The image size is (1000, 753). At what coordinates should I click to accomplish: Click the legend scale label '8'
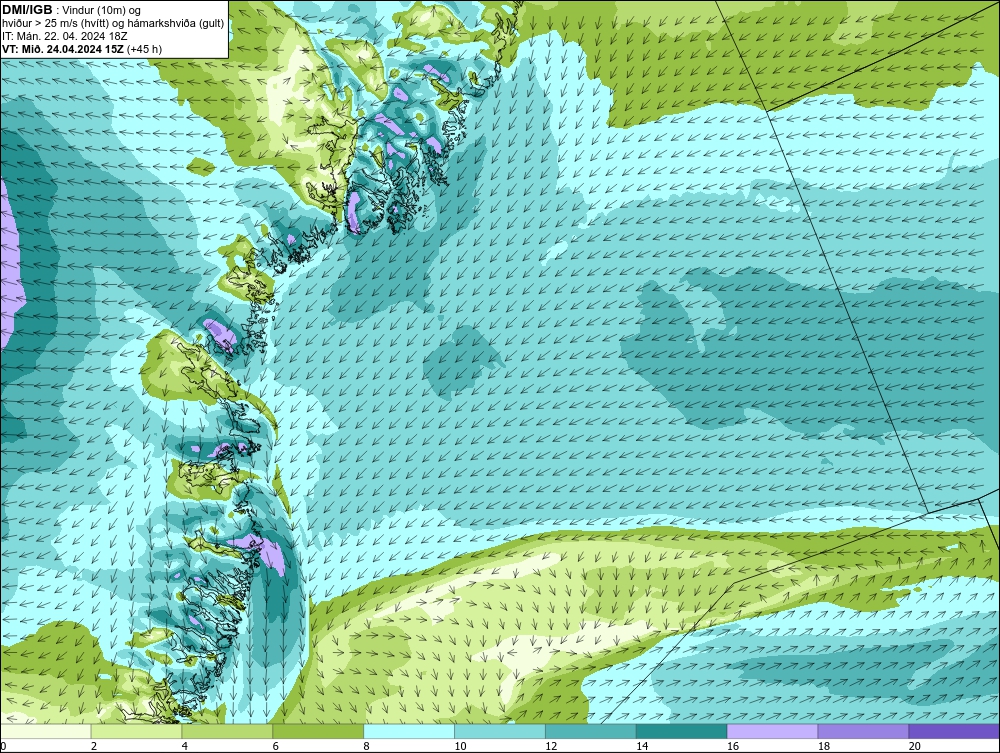point(366,746)
